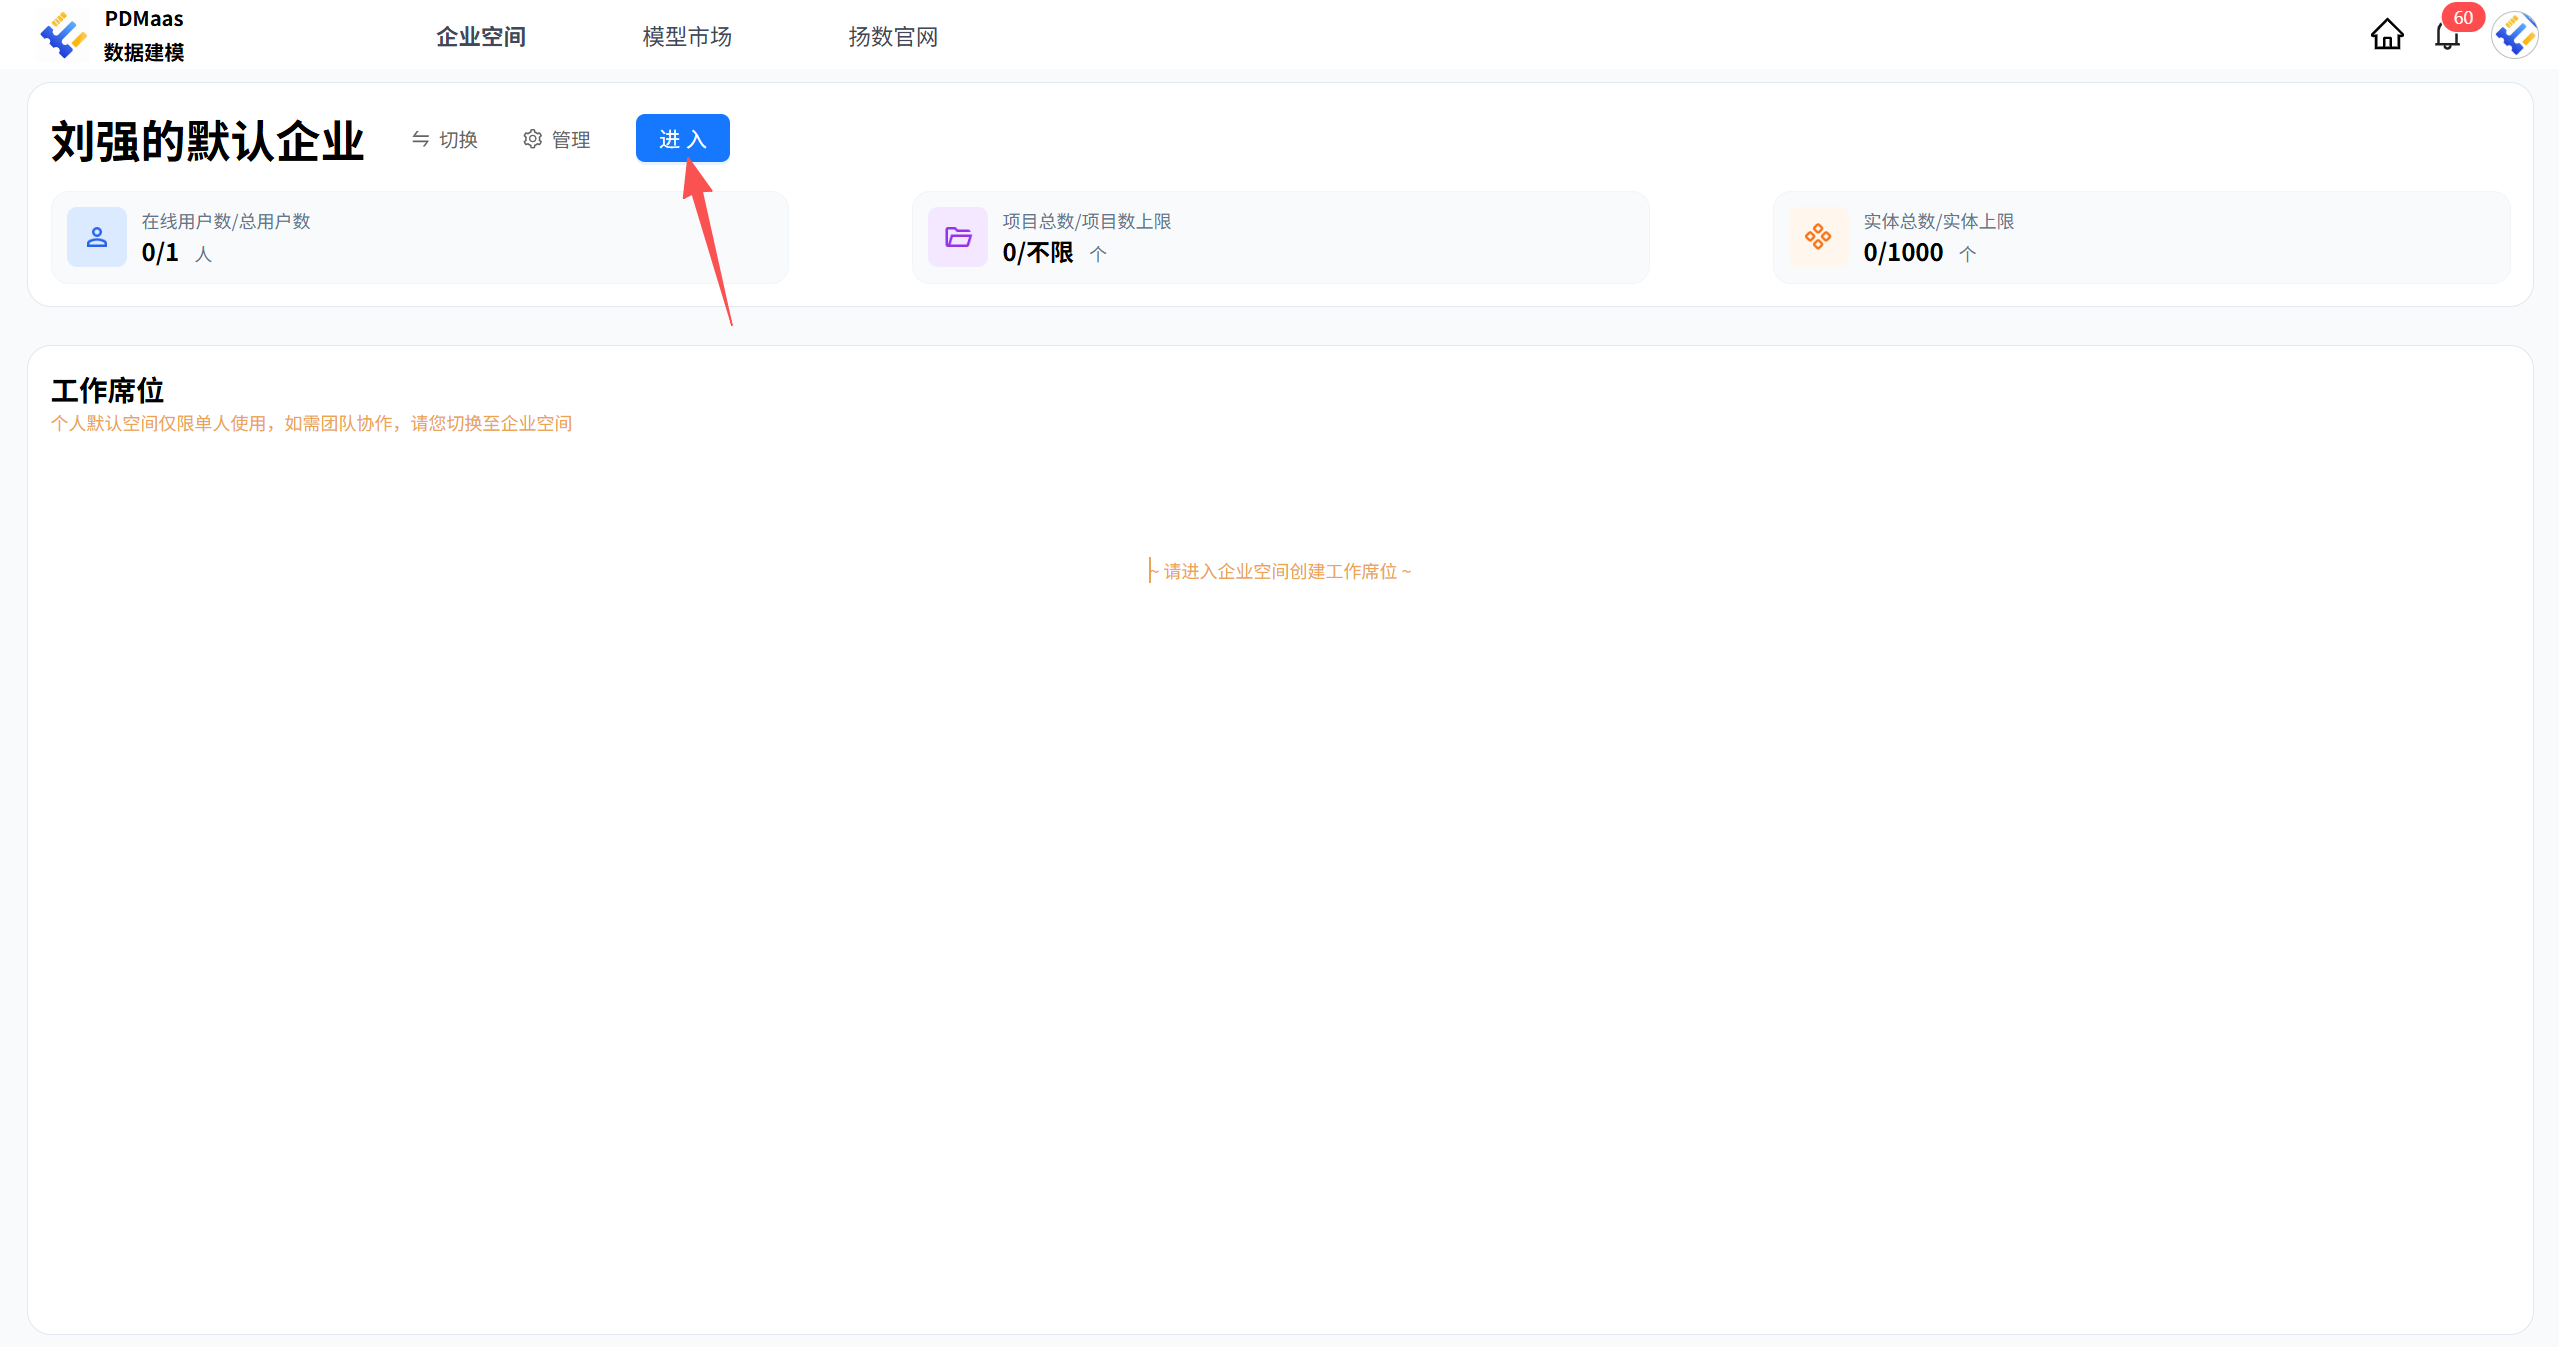Switch to the 模型市场 tab

point(687,37)
